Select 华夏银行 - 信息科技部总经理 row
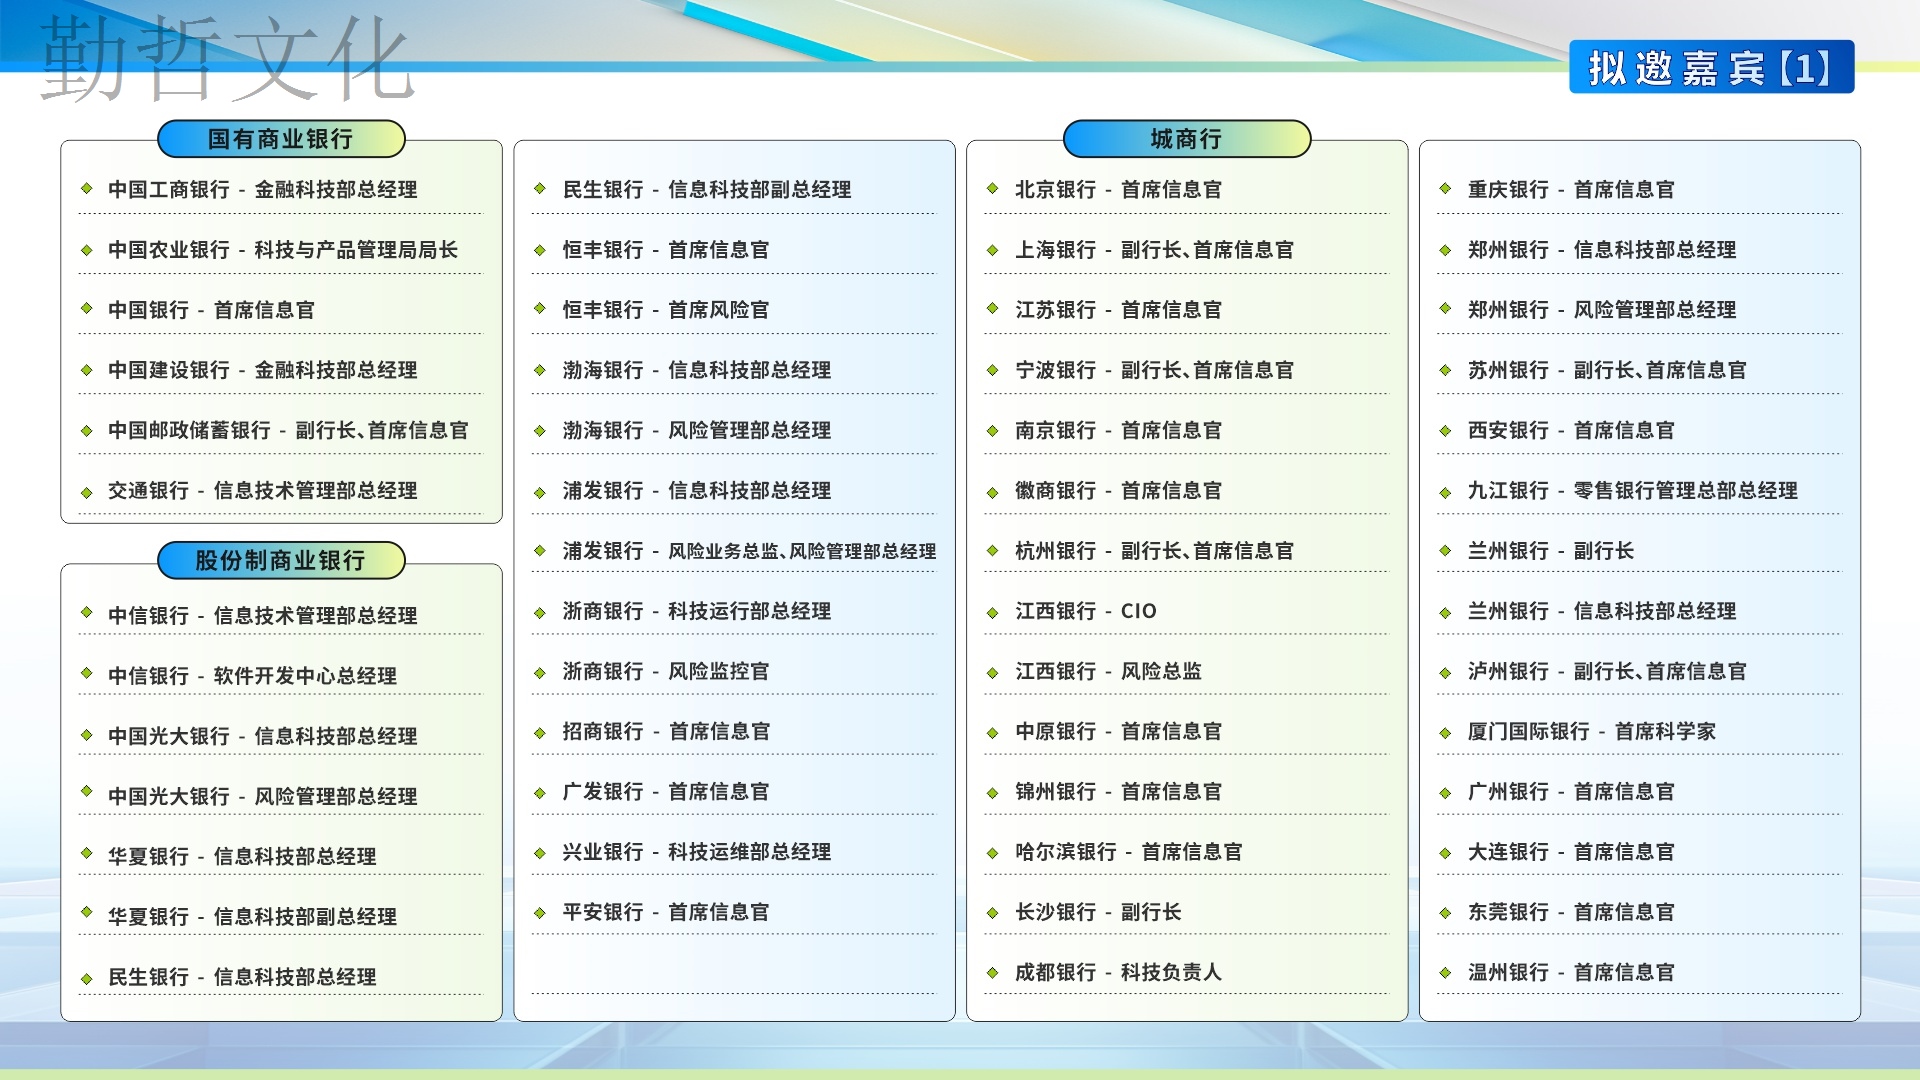Image resolution: width=1920 pixels, height=1080 pixels. pyautogui.click(x=280, y=857)
